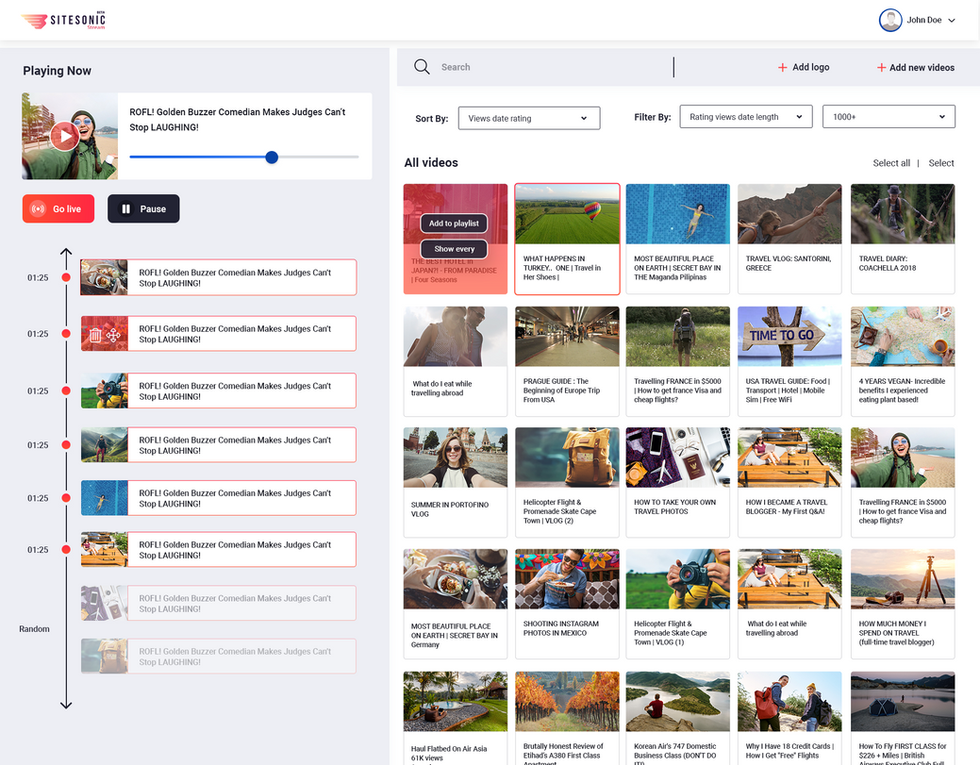The height and width of the screenshot is (765, 980).
Task: Click the up arrow atop the playlist timeline
Action: (66, 253)
